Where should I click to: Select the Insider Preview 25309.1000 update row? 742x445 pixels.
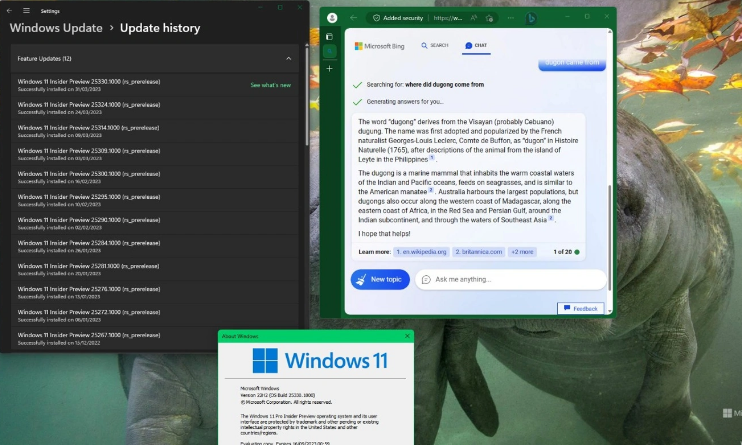click(x=154, y=154)
